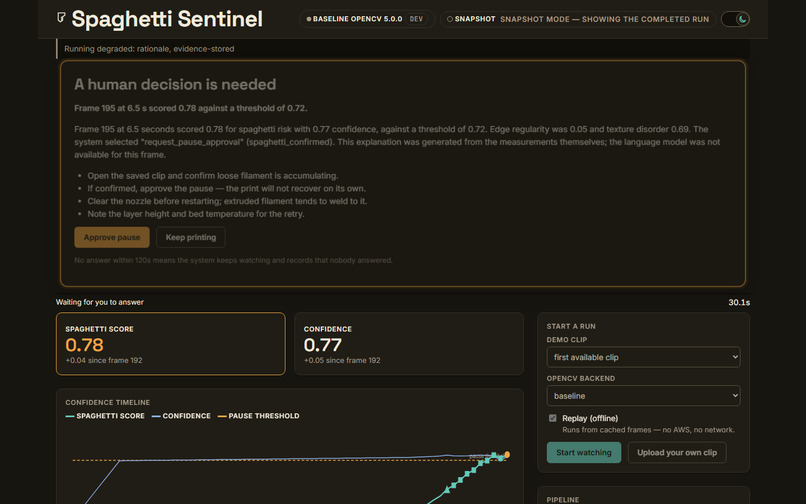Toggle the dark mode moon switch
Viewport: 806px width, 504px height.
tap(735, 19)
